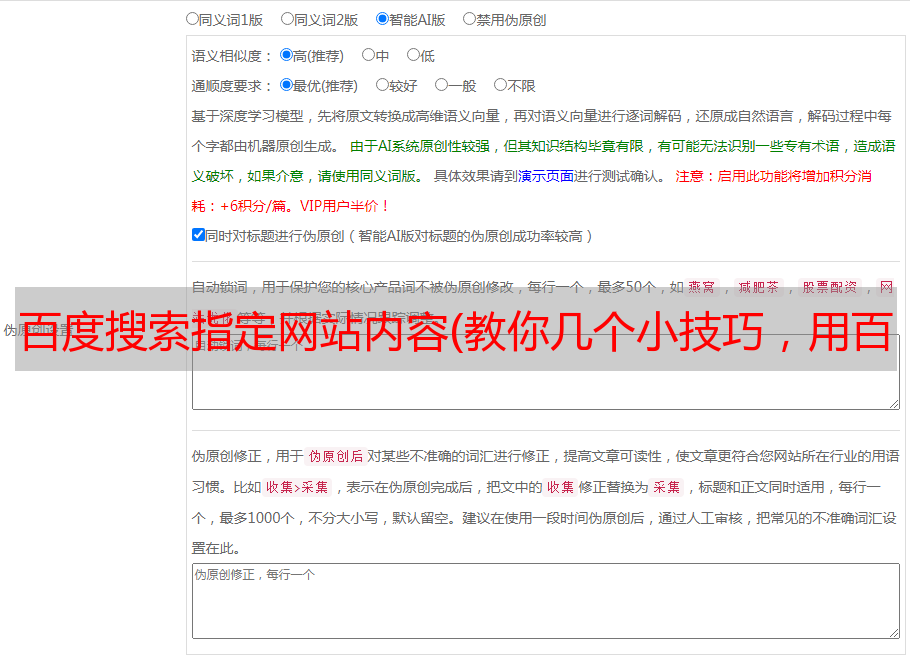Click the 自动锁词 textarea resize handle
Screen dimensions: 911x658
(x=894, y=404)
